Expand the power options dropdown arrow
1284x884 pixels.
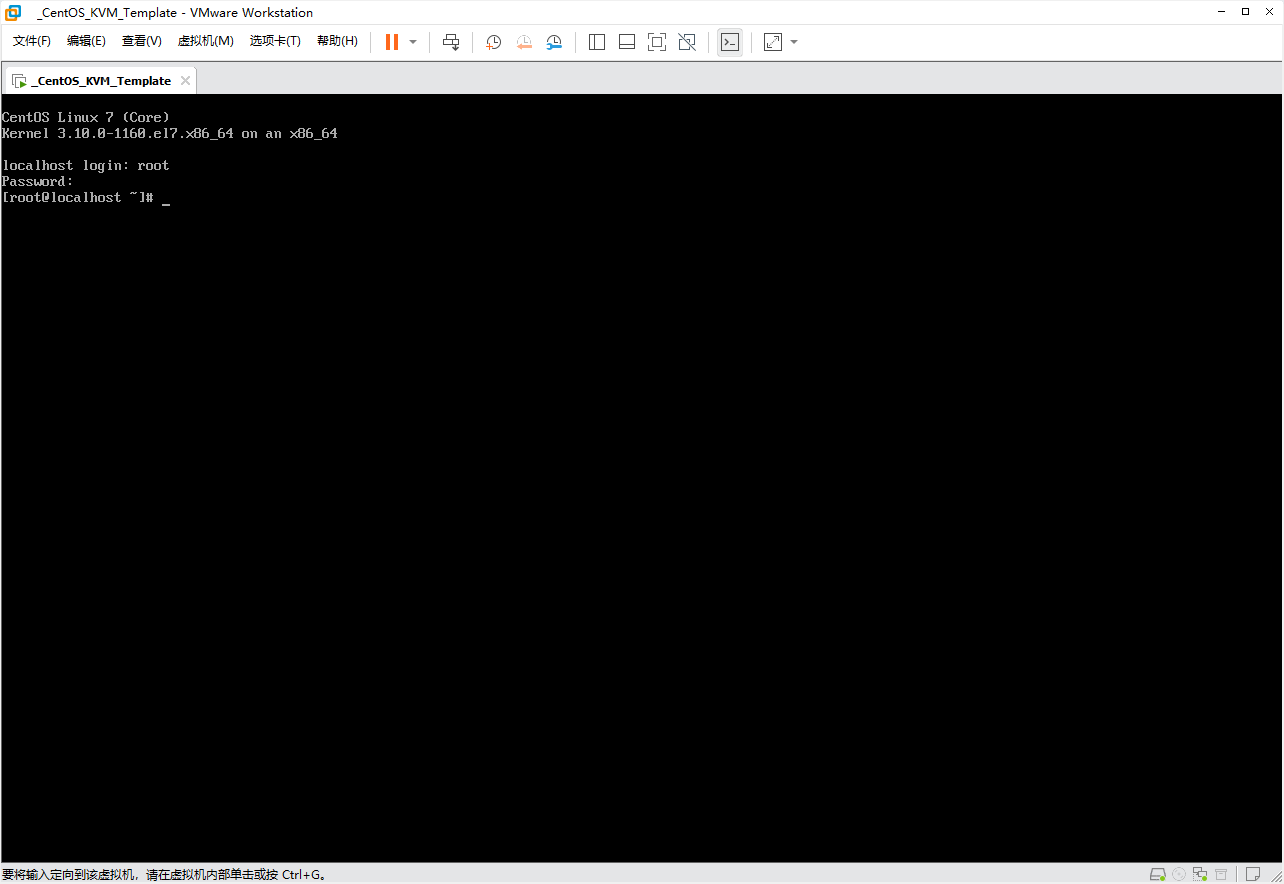click(x=413, y=42)
